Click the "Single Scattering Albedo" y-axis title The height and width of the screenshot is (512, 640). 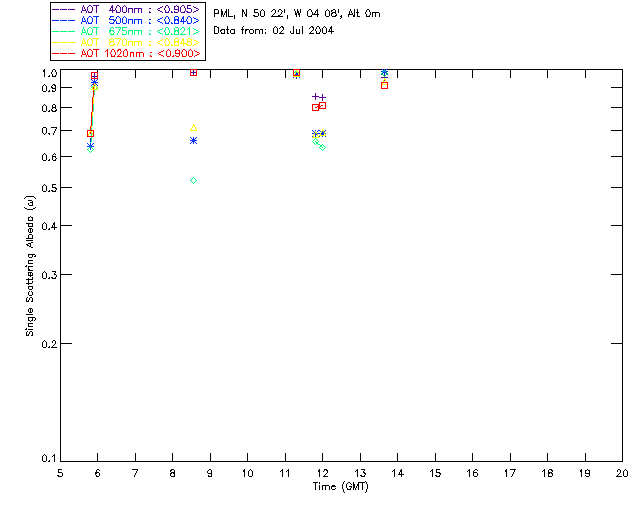coord(30,266)
